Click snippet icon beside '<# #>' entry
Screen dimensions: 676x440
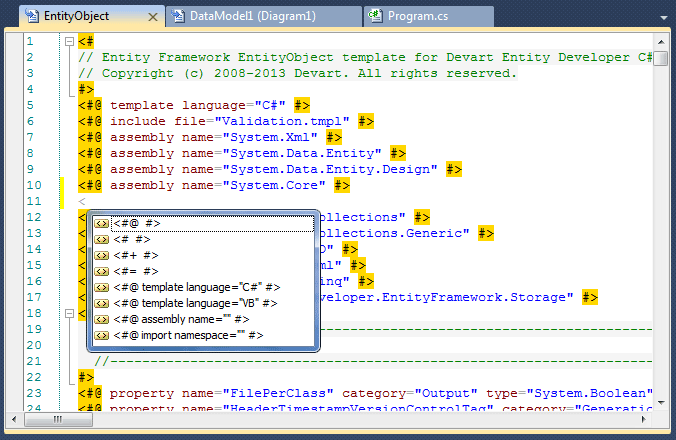click(102, 239)
